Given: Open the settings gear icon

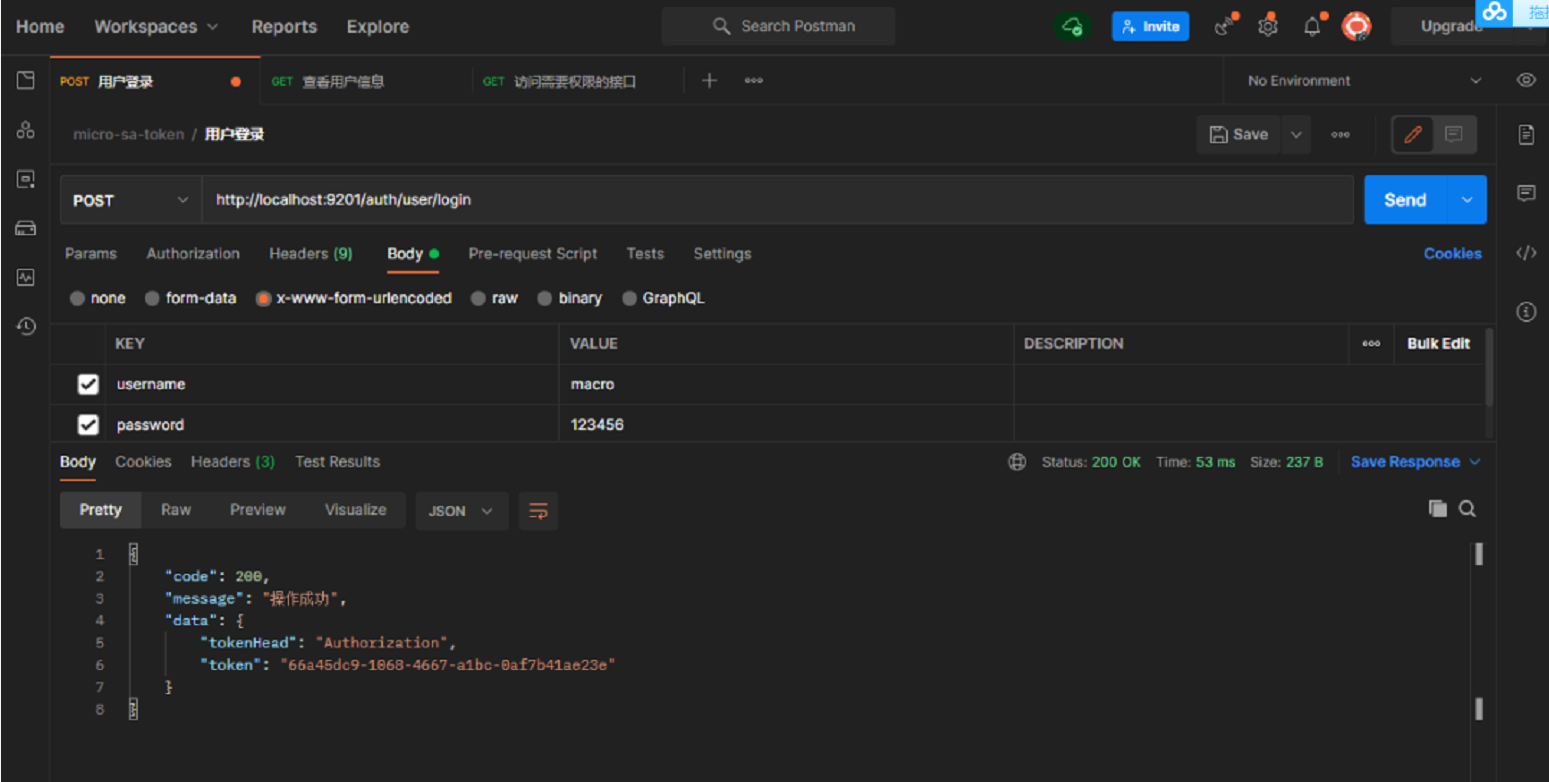Looking at the screenshot, I should click(x=1268, y=27).
